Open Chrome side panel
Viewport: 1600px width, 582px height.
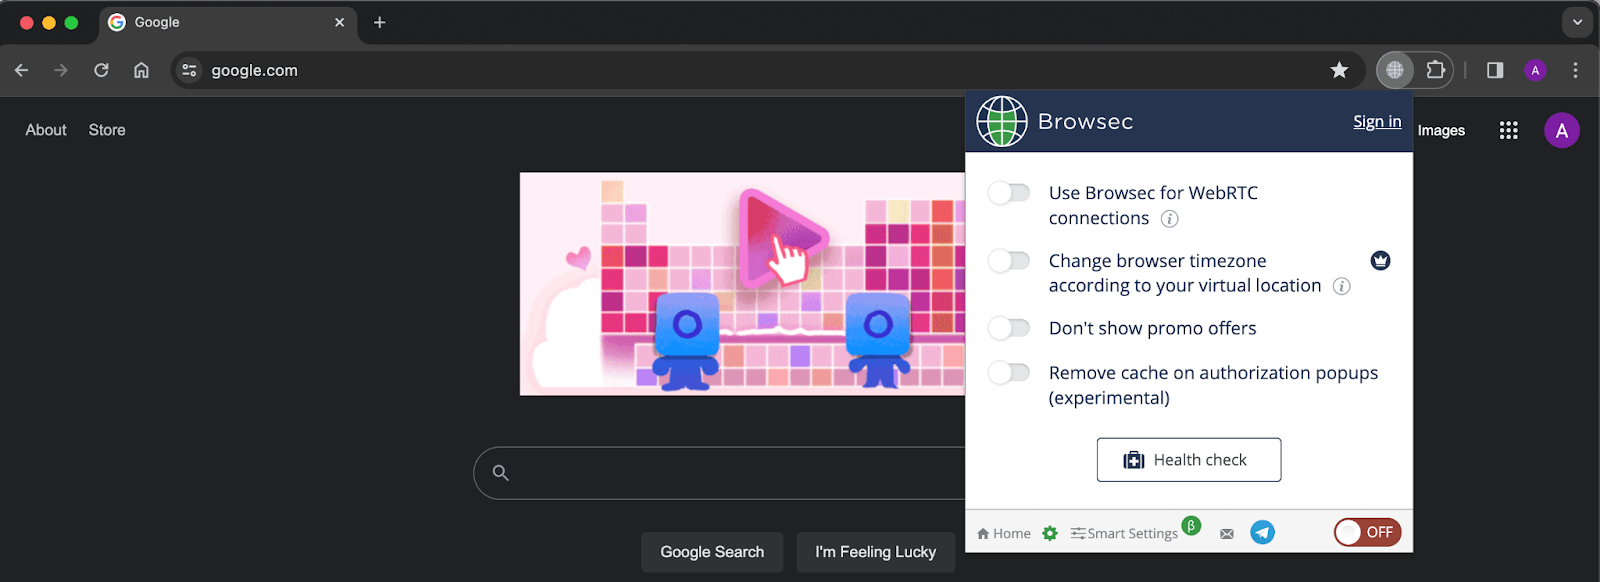(1495, 70)
